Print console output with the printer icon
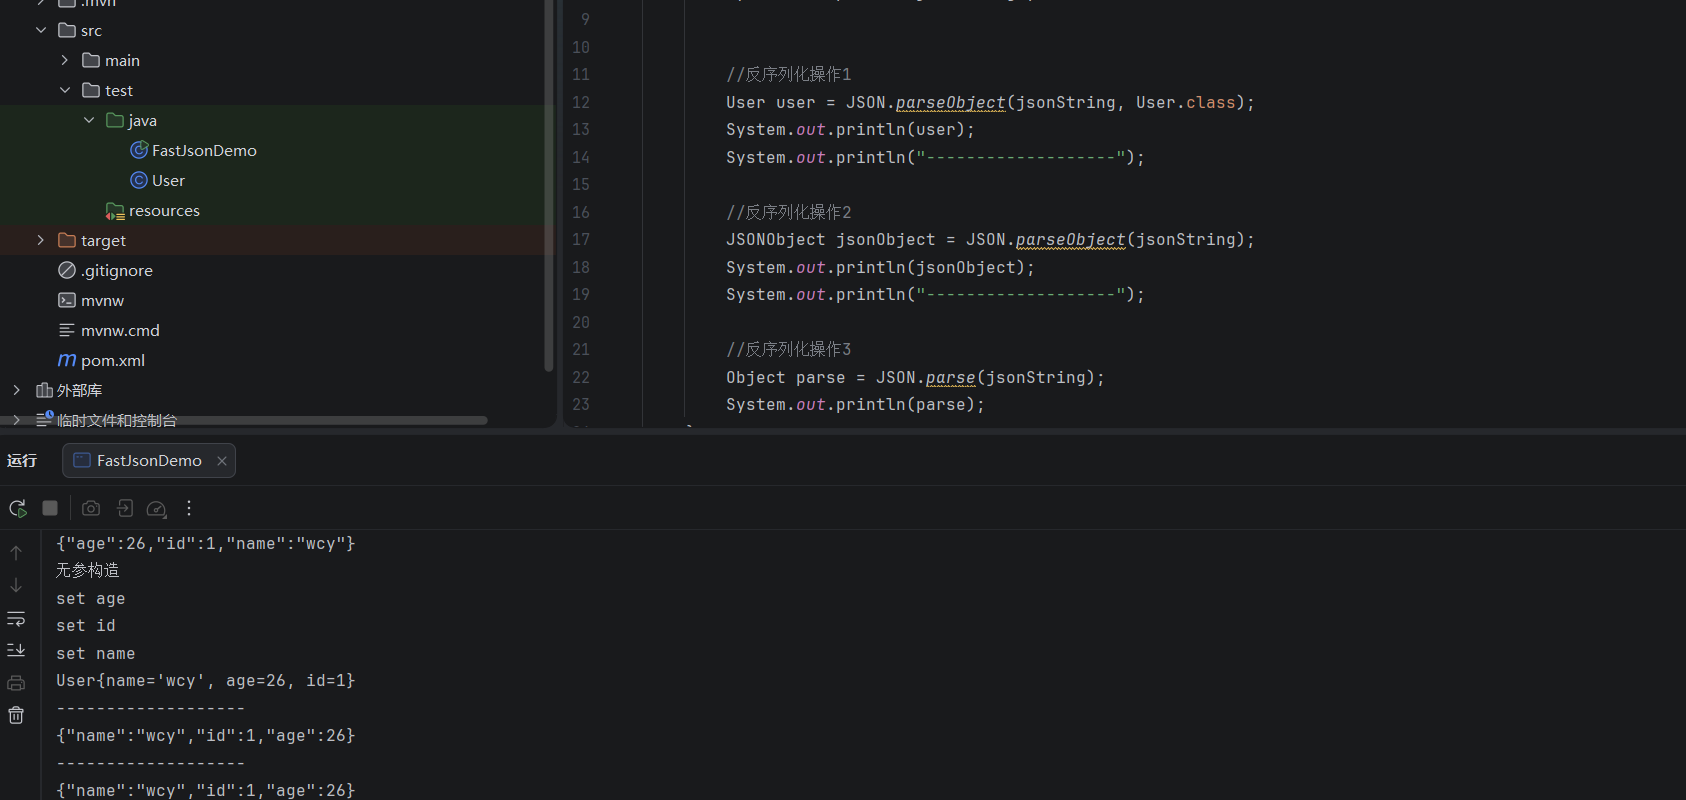Image resolution: width=1686 pixels, height=800 pixels. point(16,683)
